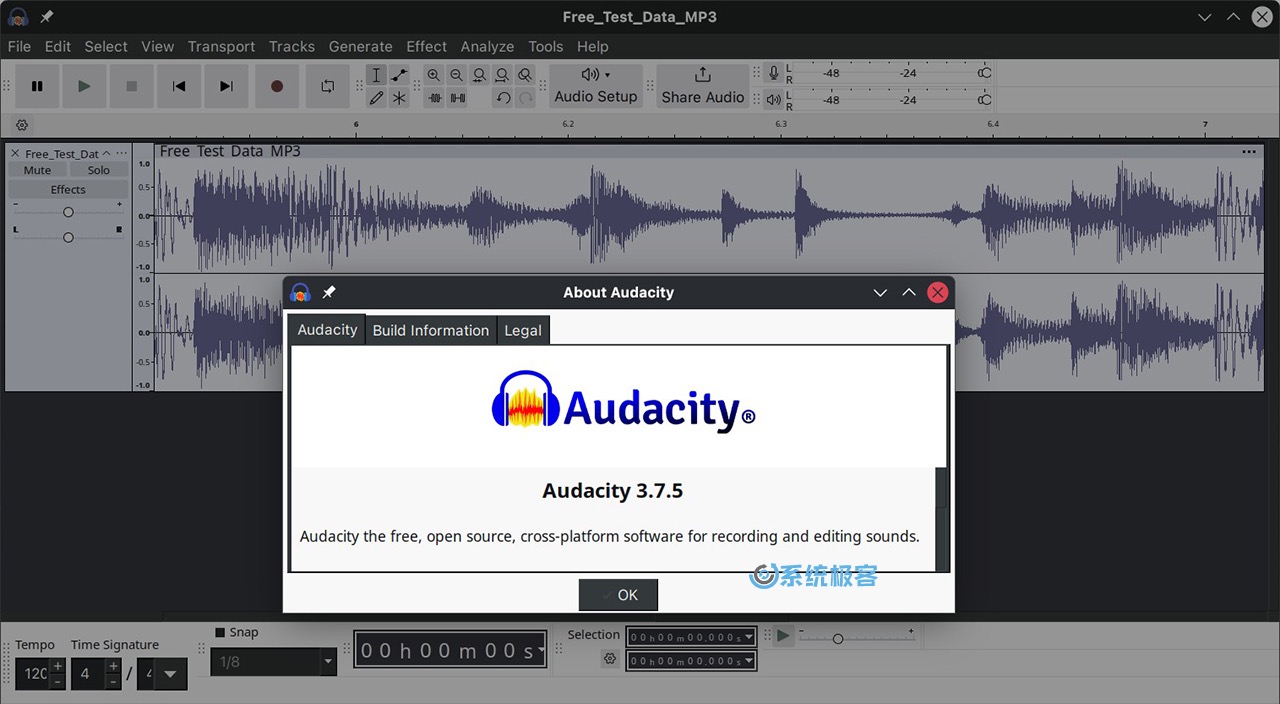The image size is (1280, 704).
Task: Open the Tools menu
Action: tap(546, 46)
